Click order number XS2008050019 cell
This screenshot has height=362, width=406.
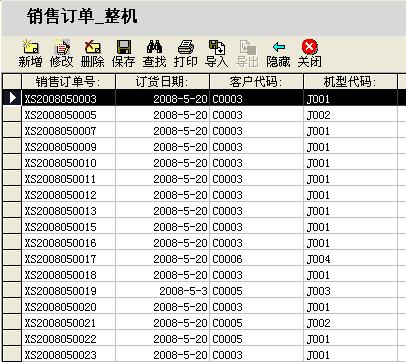pyautogui.click(x=68, y=291)
